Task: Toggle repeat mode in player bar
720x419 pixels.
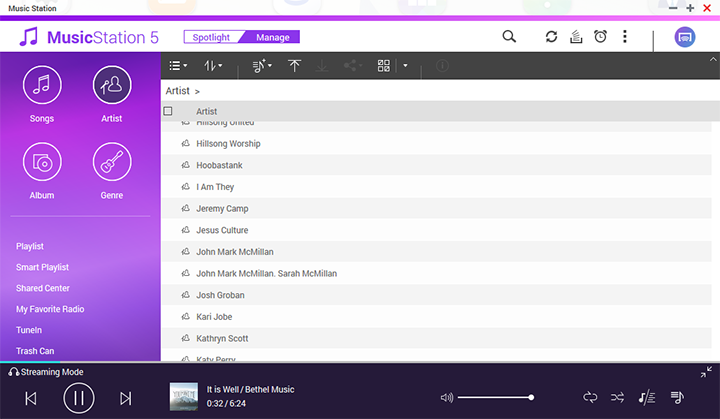Action: (x=590, y=397)
